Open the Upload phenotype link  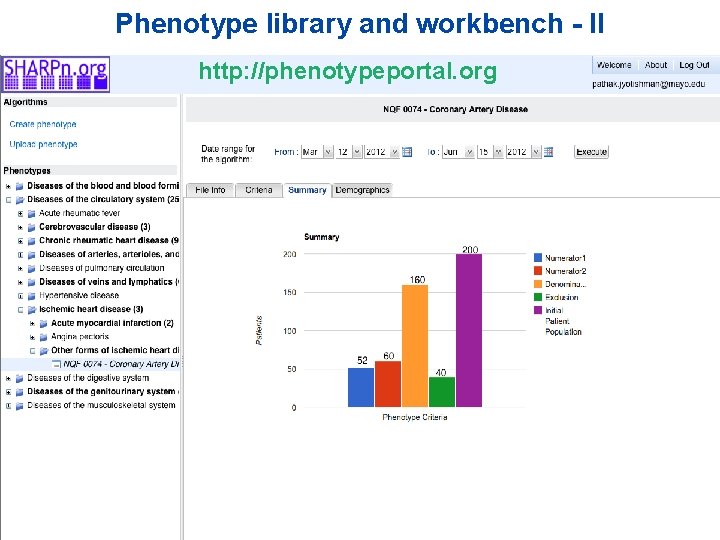[43, 144]
